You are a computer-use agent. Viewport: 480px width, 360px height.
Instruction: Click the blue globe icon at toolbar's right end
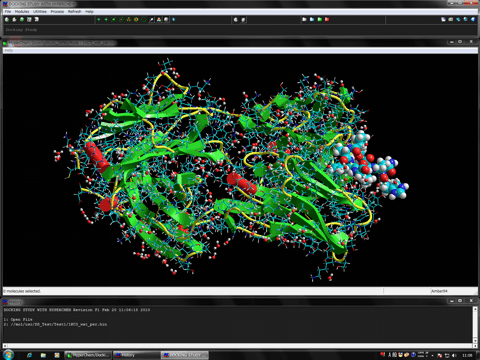coord(473,19)
